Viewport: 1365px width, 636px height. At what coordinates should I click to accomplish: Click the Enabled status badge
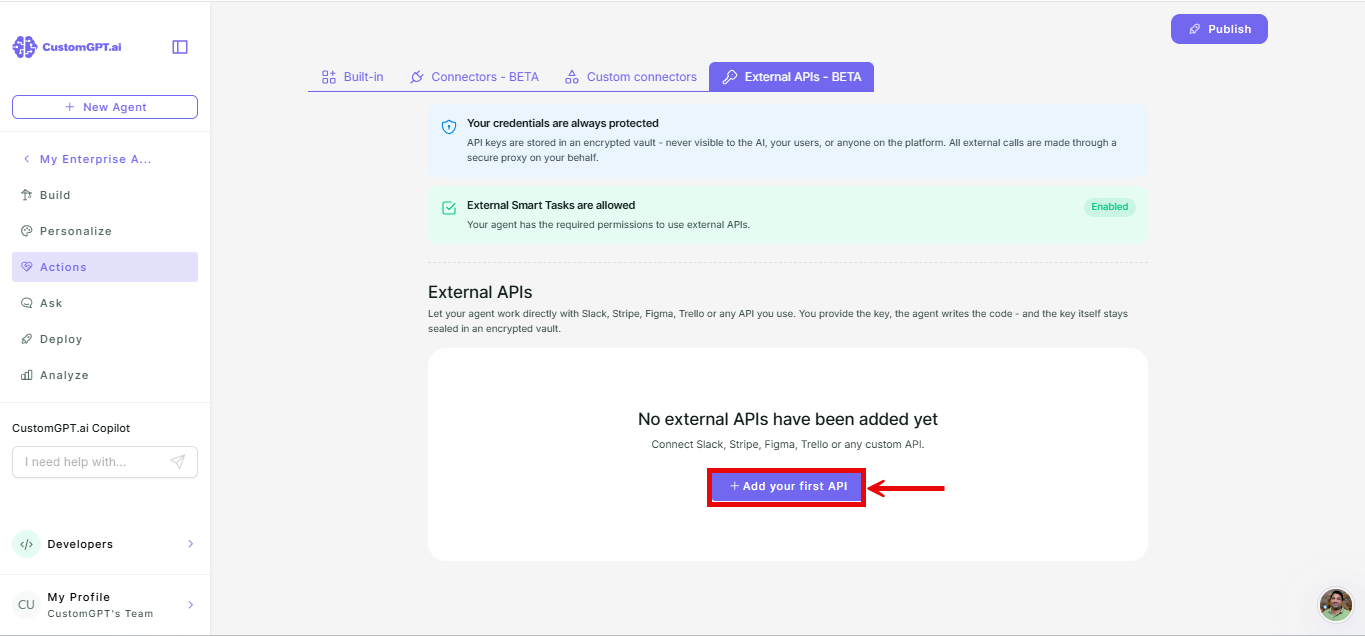[1110, 207]
